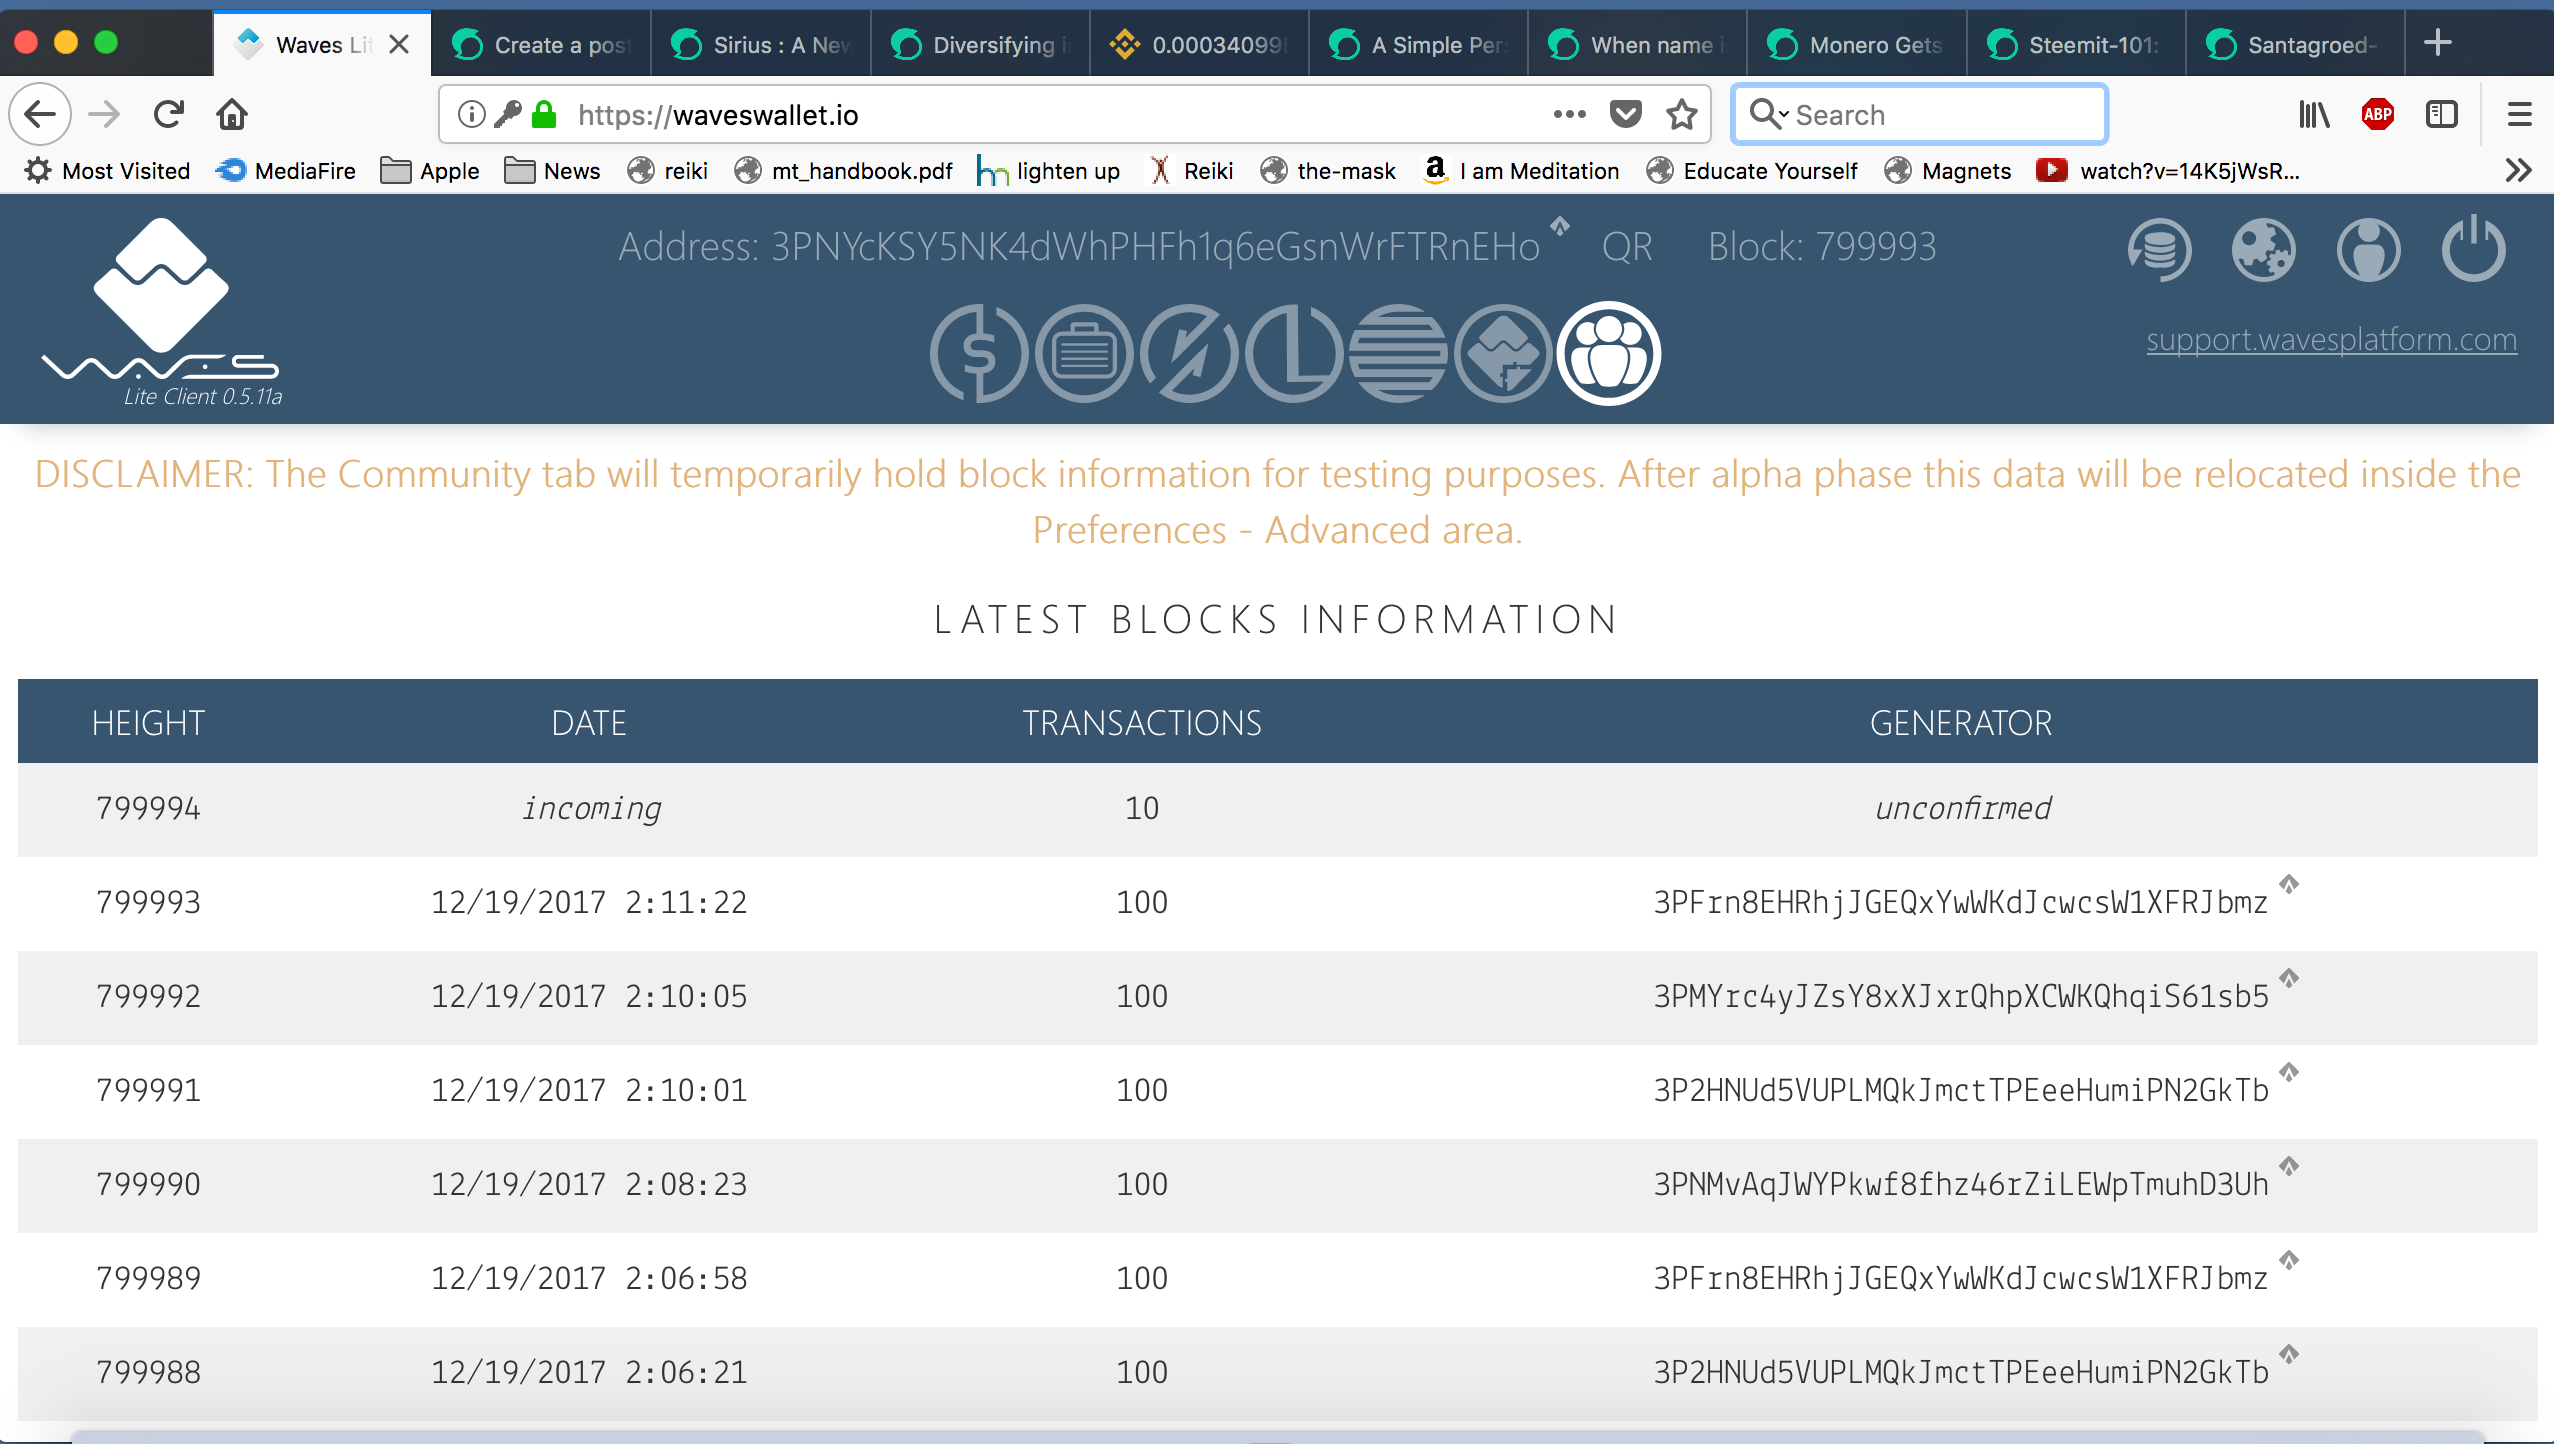Open the Token creation icon
Screen dimensions: 2554x1444
[x=1503, y=353]
